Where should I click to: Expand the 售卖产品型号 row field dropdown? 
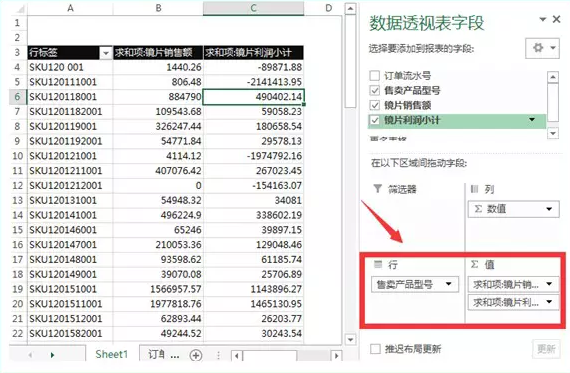pos(448,284)
